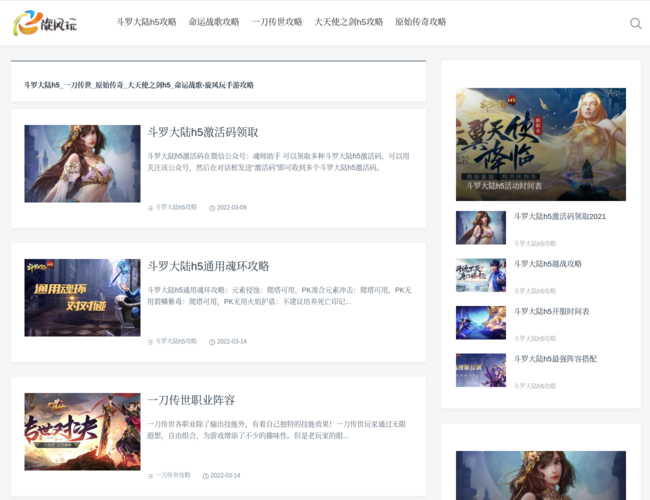Open the search magnifier icon
Screen dimensions: 650x500
(x=635, y=23)
